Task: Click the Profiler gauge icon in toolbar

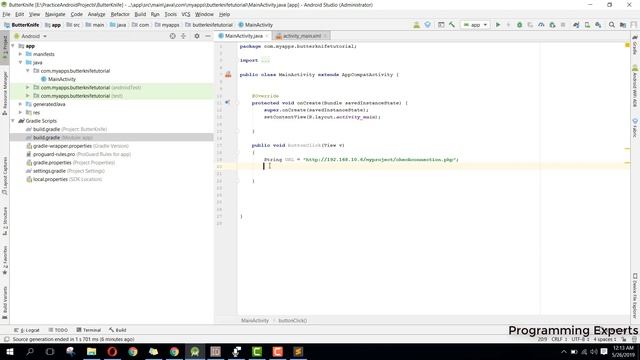Action: (x=541, y=25)
